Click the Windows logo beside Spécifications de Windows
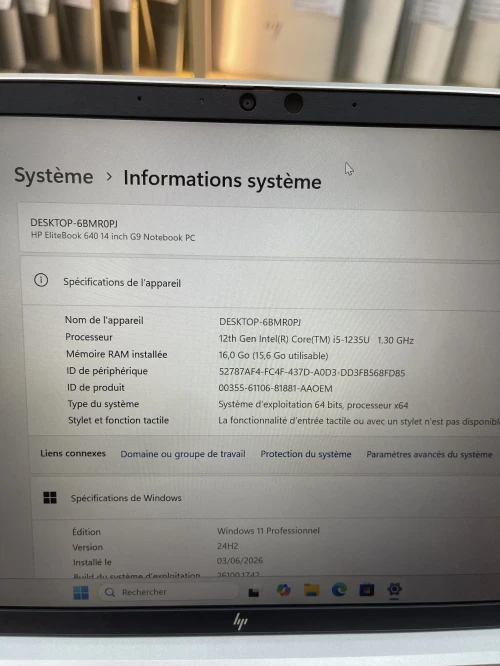Image resolution: width=500 pixels, height=666 pixels. (50, 497)
